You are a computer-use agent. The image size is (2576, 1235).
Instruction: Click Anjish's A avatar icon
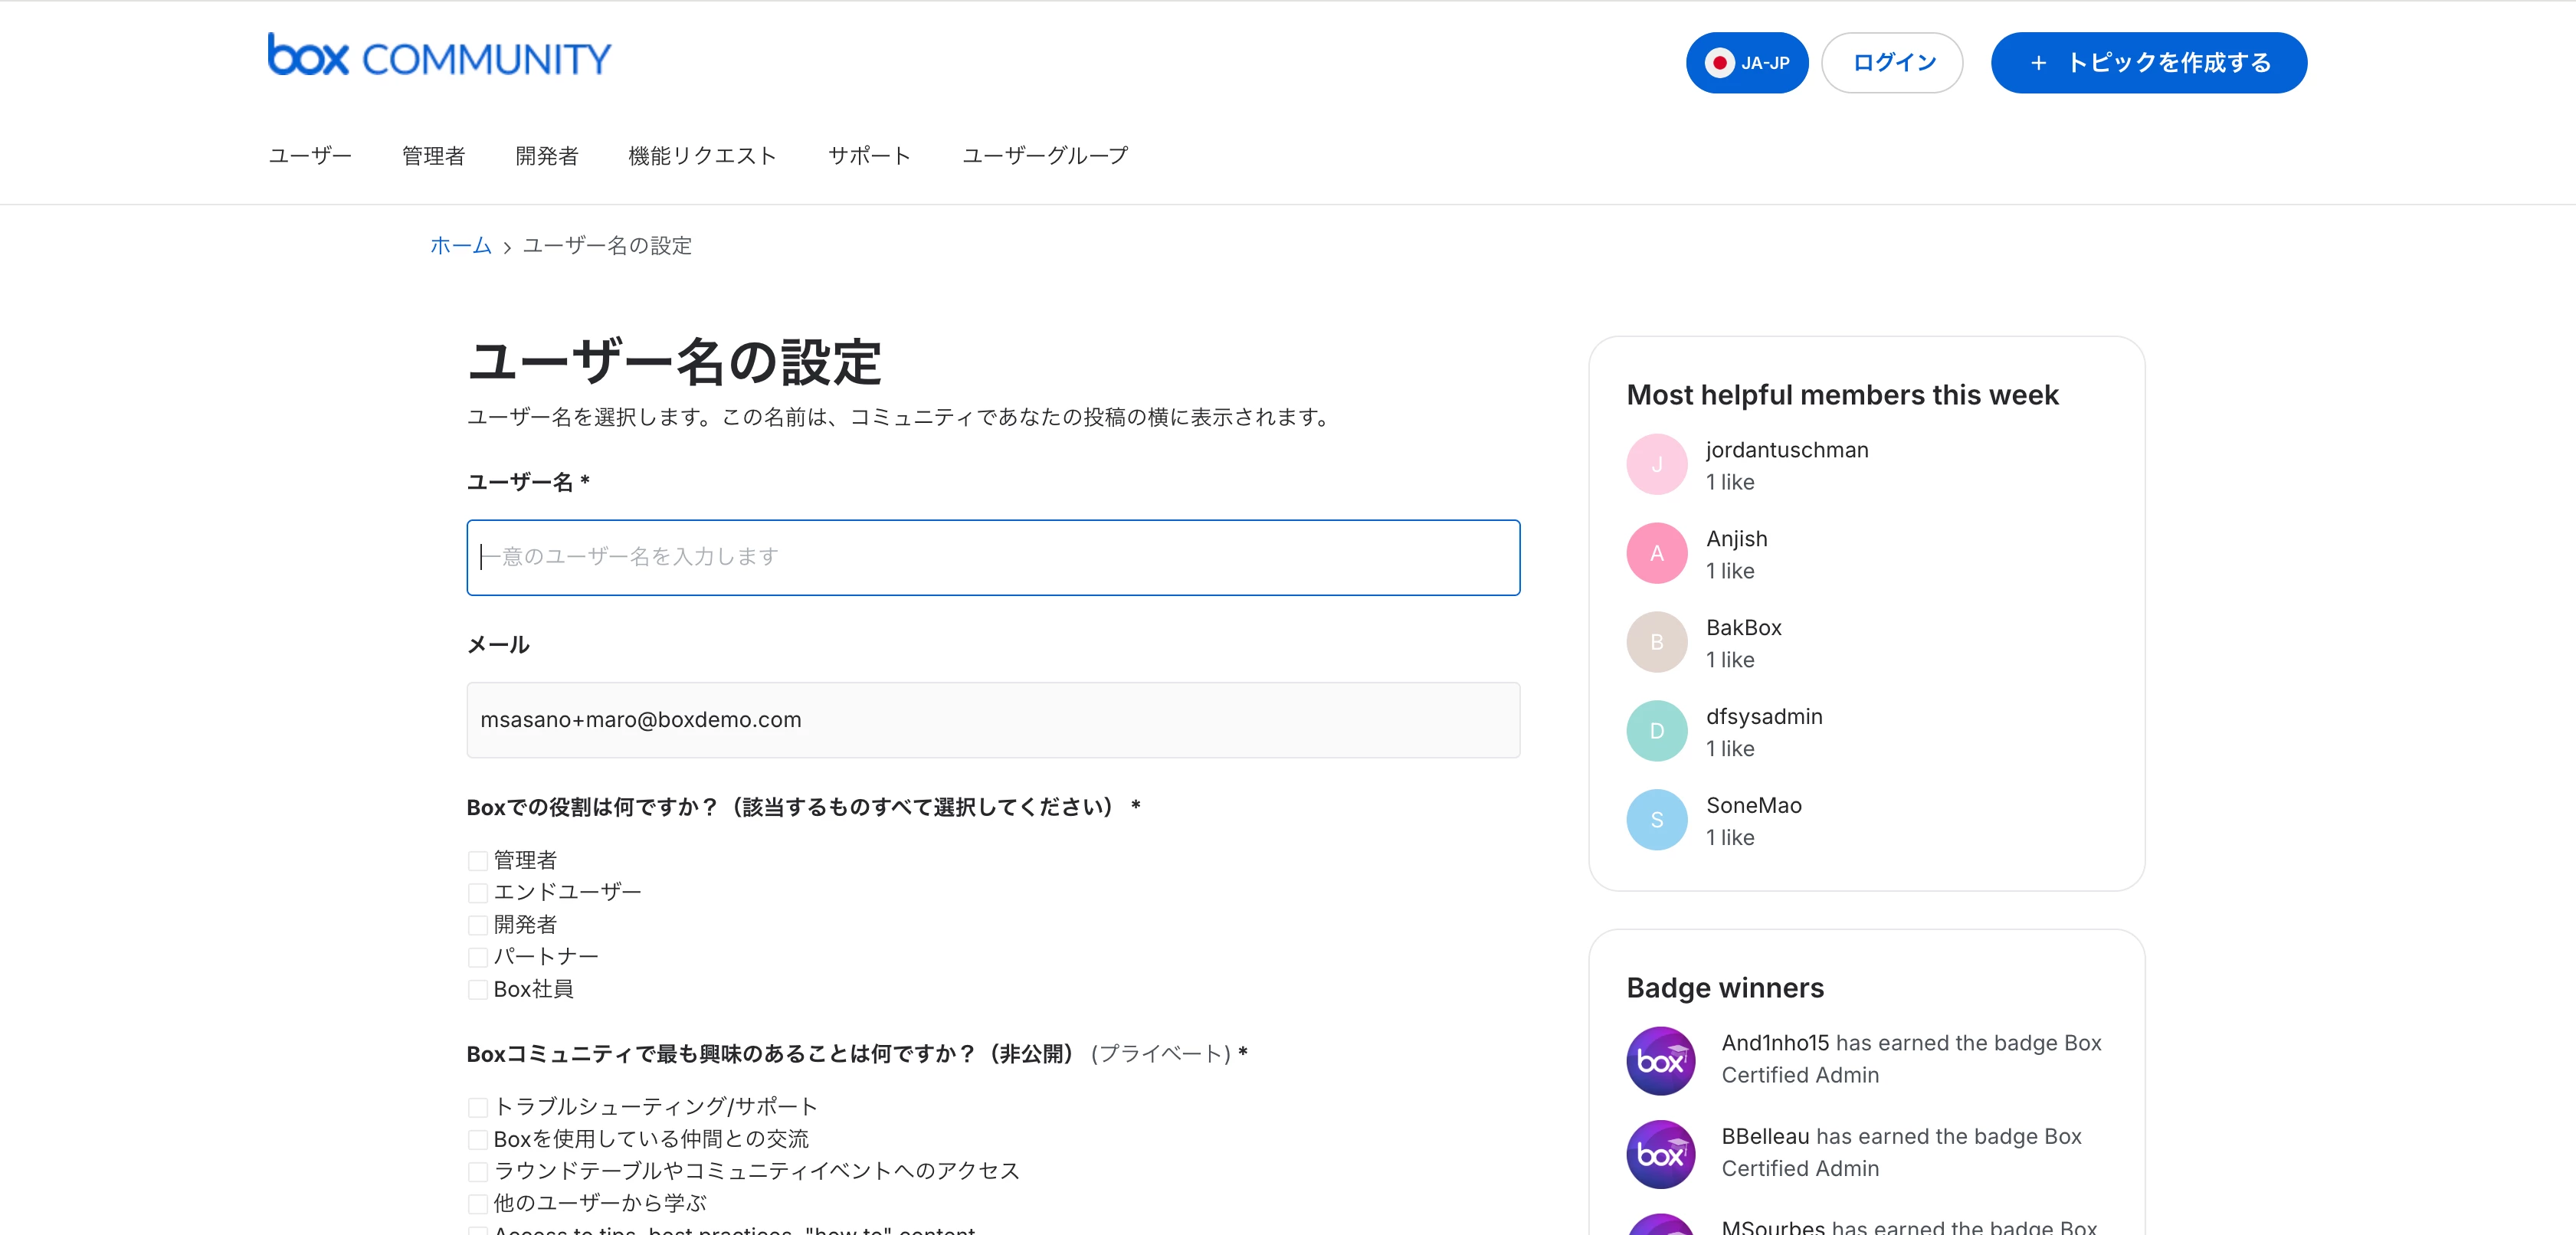1656,554
